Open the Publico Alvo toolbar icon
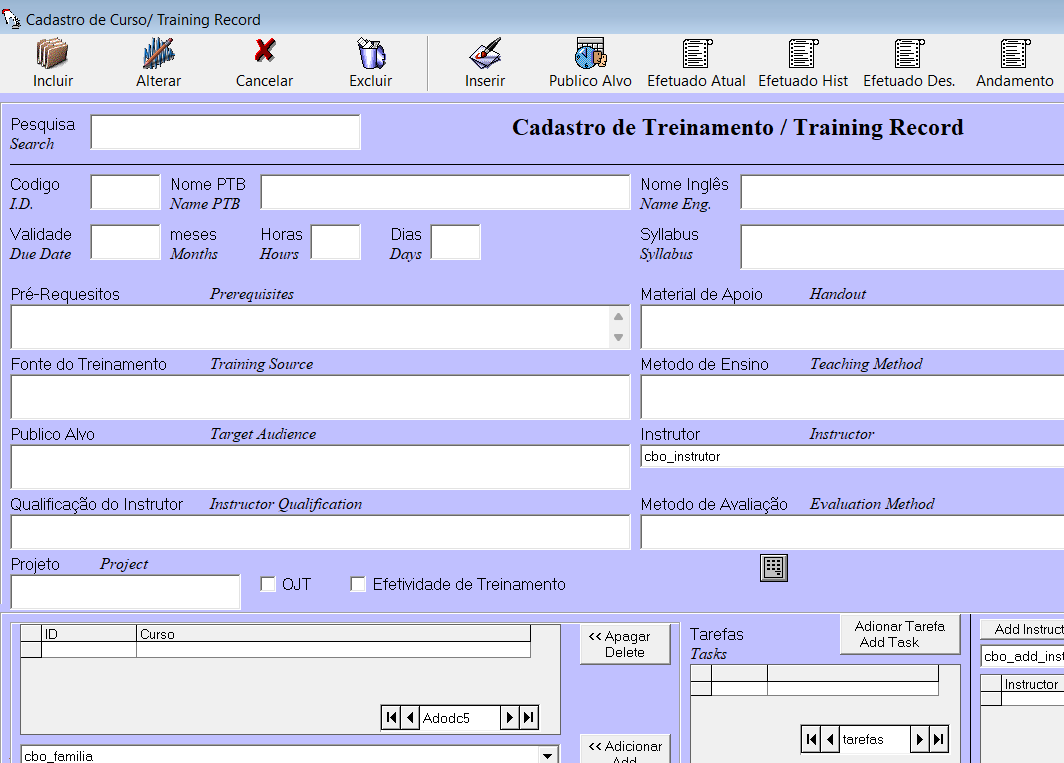Screen dimensions: 1064x763 pyautogui.click(x=590, y=53)
